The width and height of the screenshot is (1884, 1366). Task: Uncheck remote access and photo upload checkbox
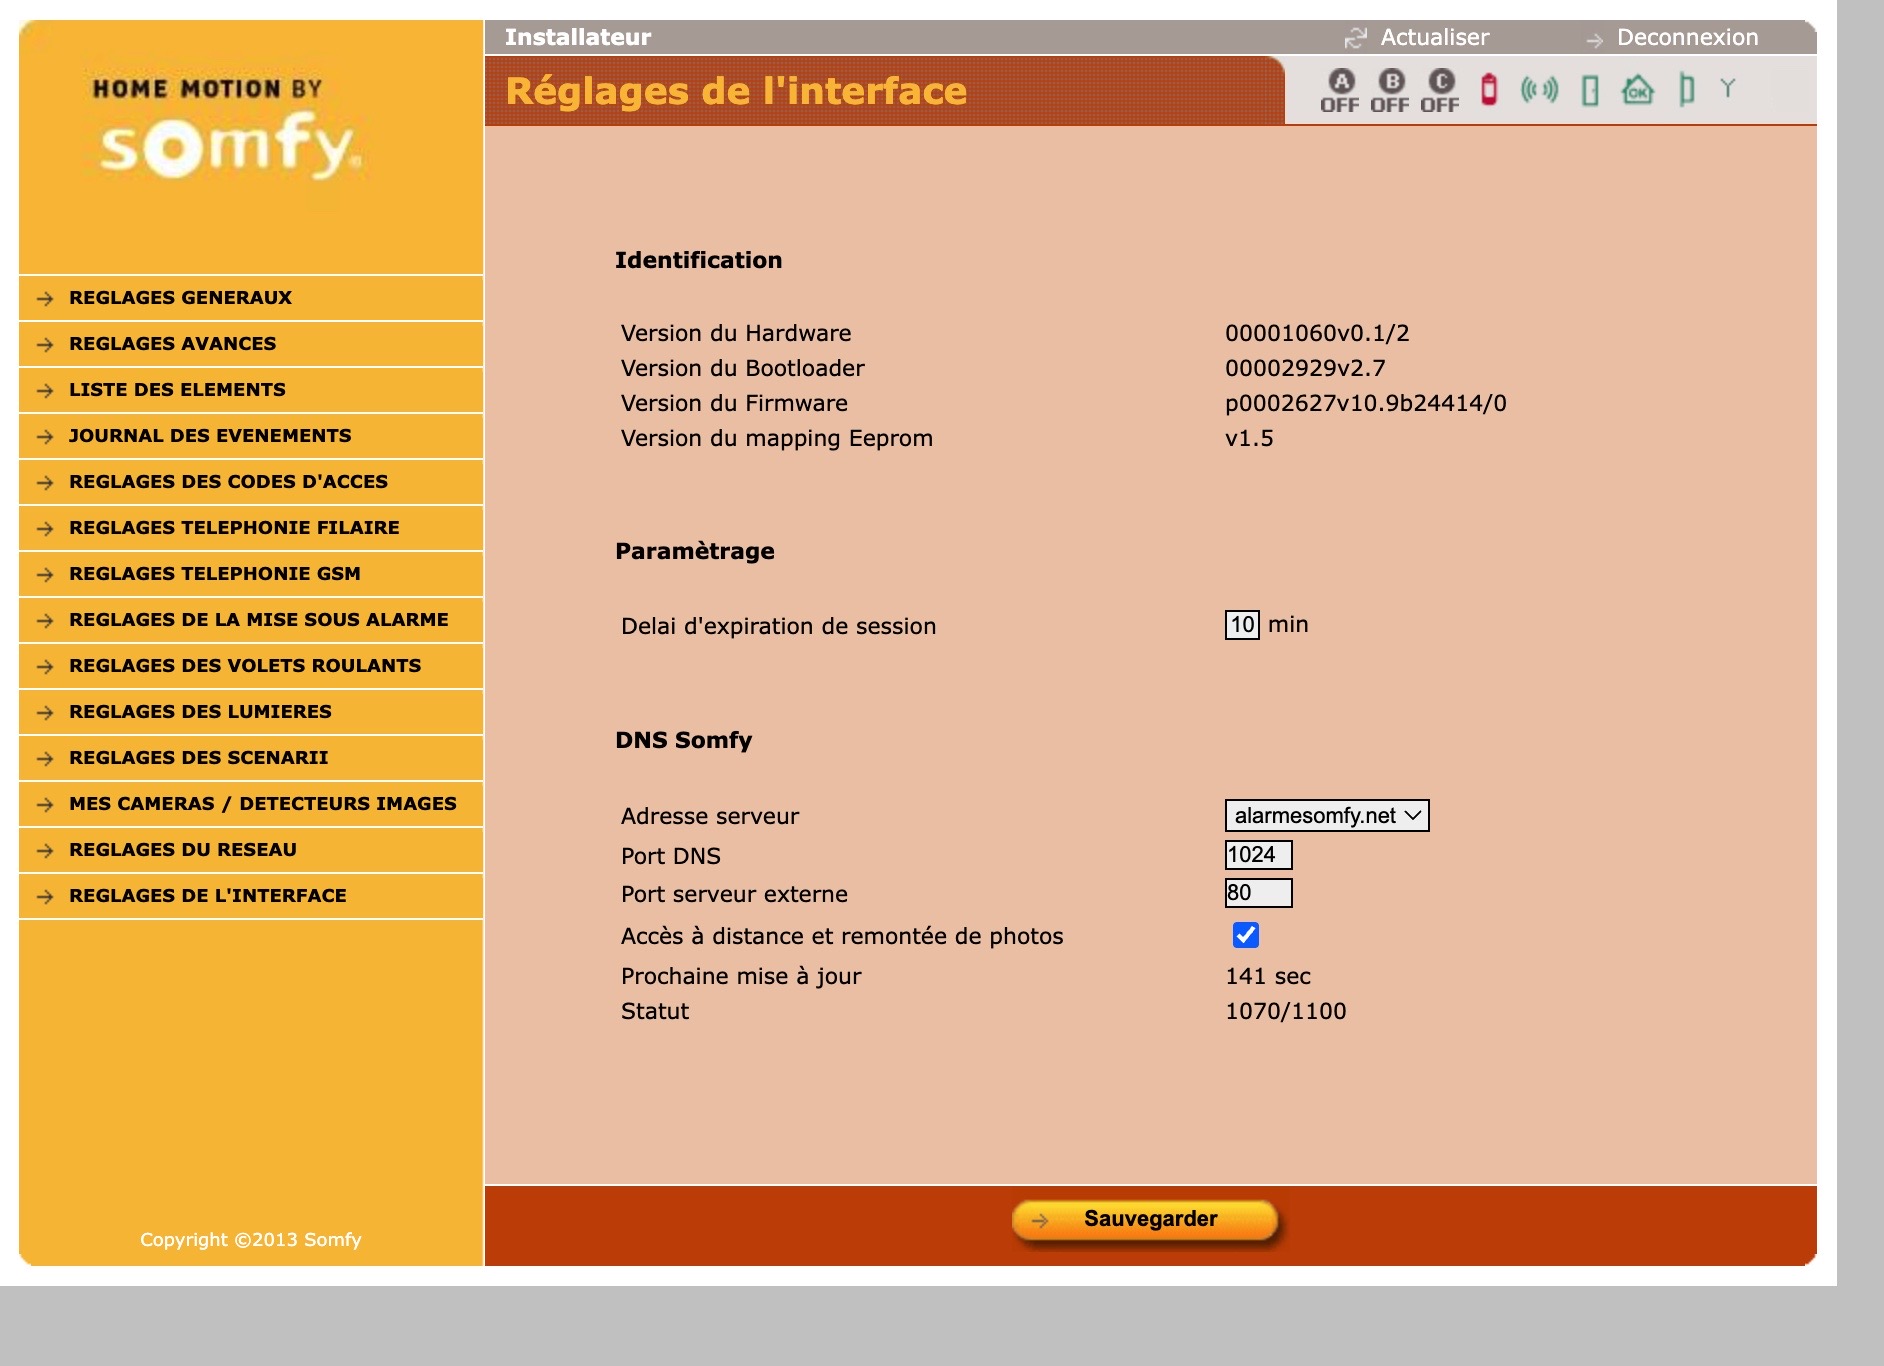pos(1245,935)
